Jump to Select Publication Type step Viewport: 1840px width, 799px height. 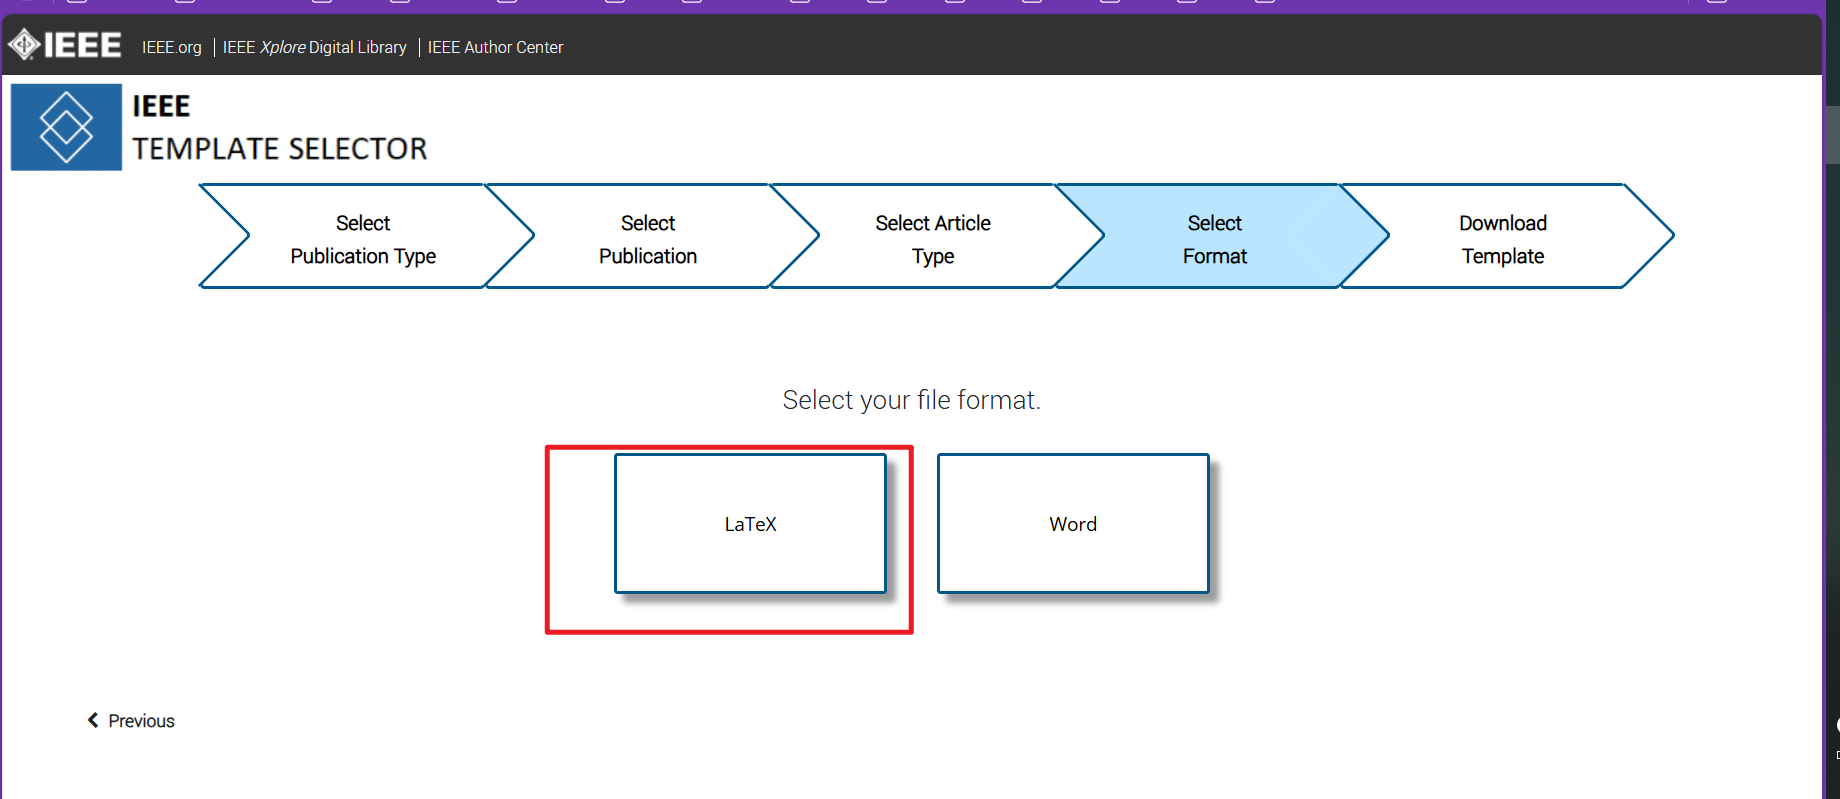coord(365,237)
